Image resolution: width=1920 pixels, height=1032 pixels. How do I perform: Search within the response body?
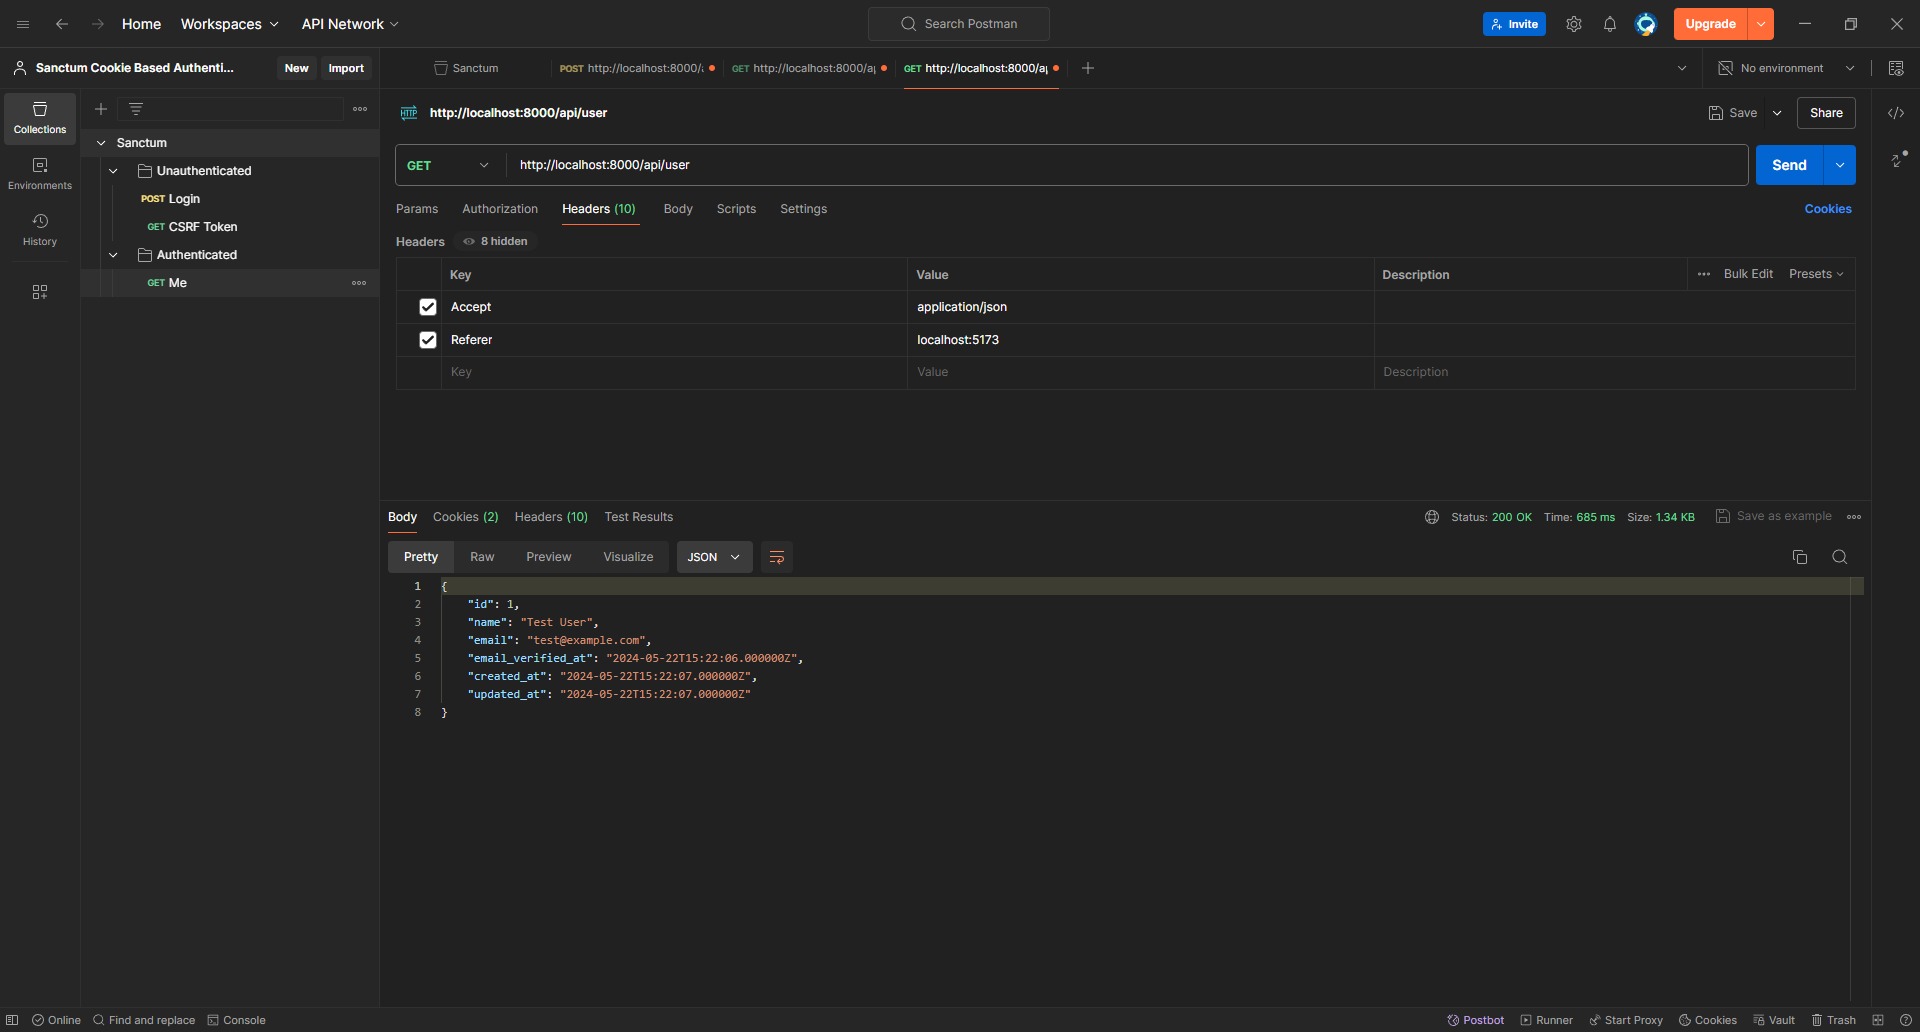[1839, 557]
